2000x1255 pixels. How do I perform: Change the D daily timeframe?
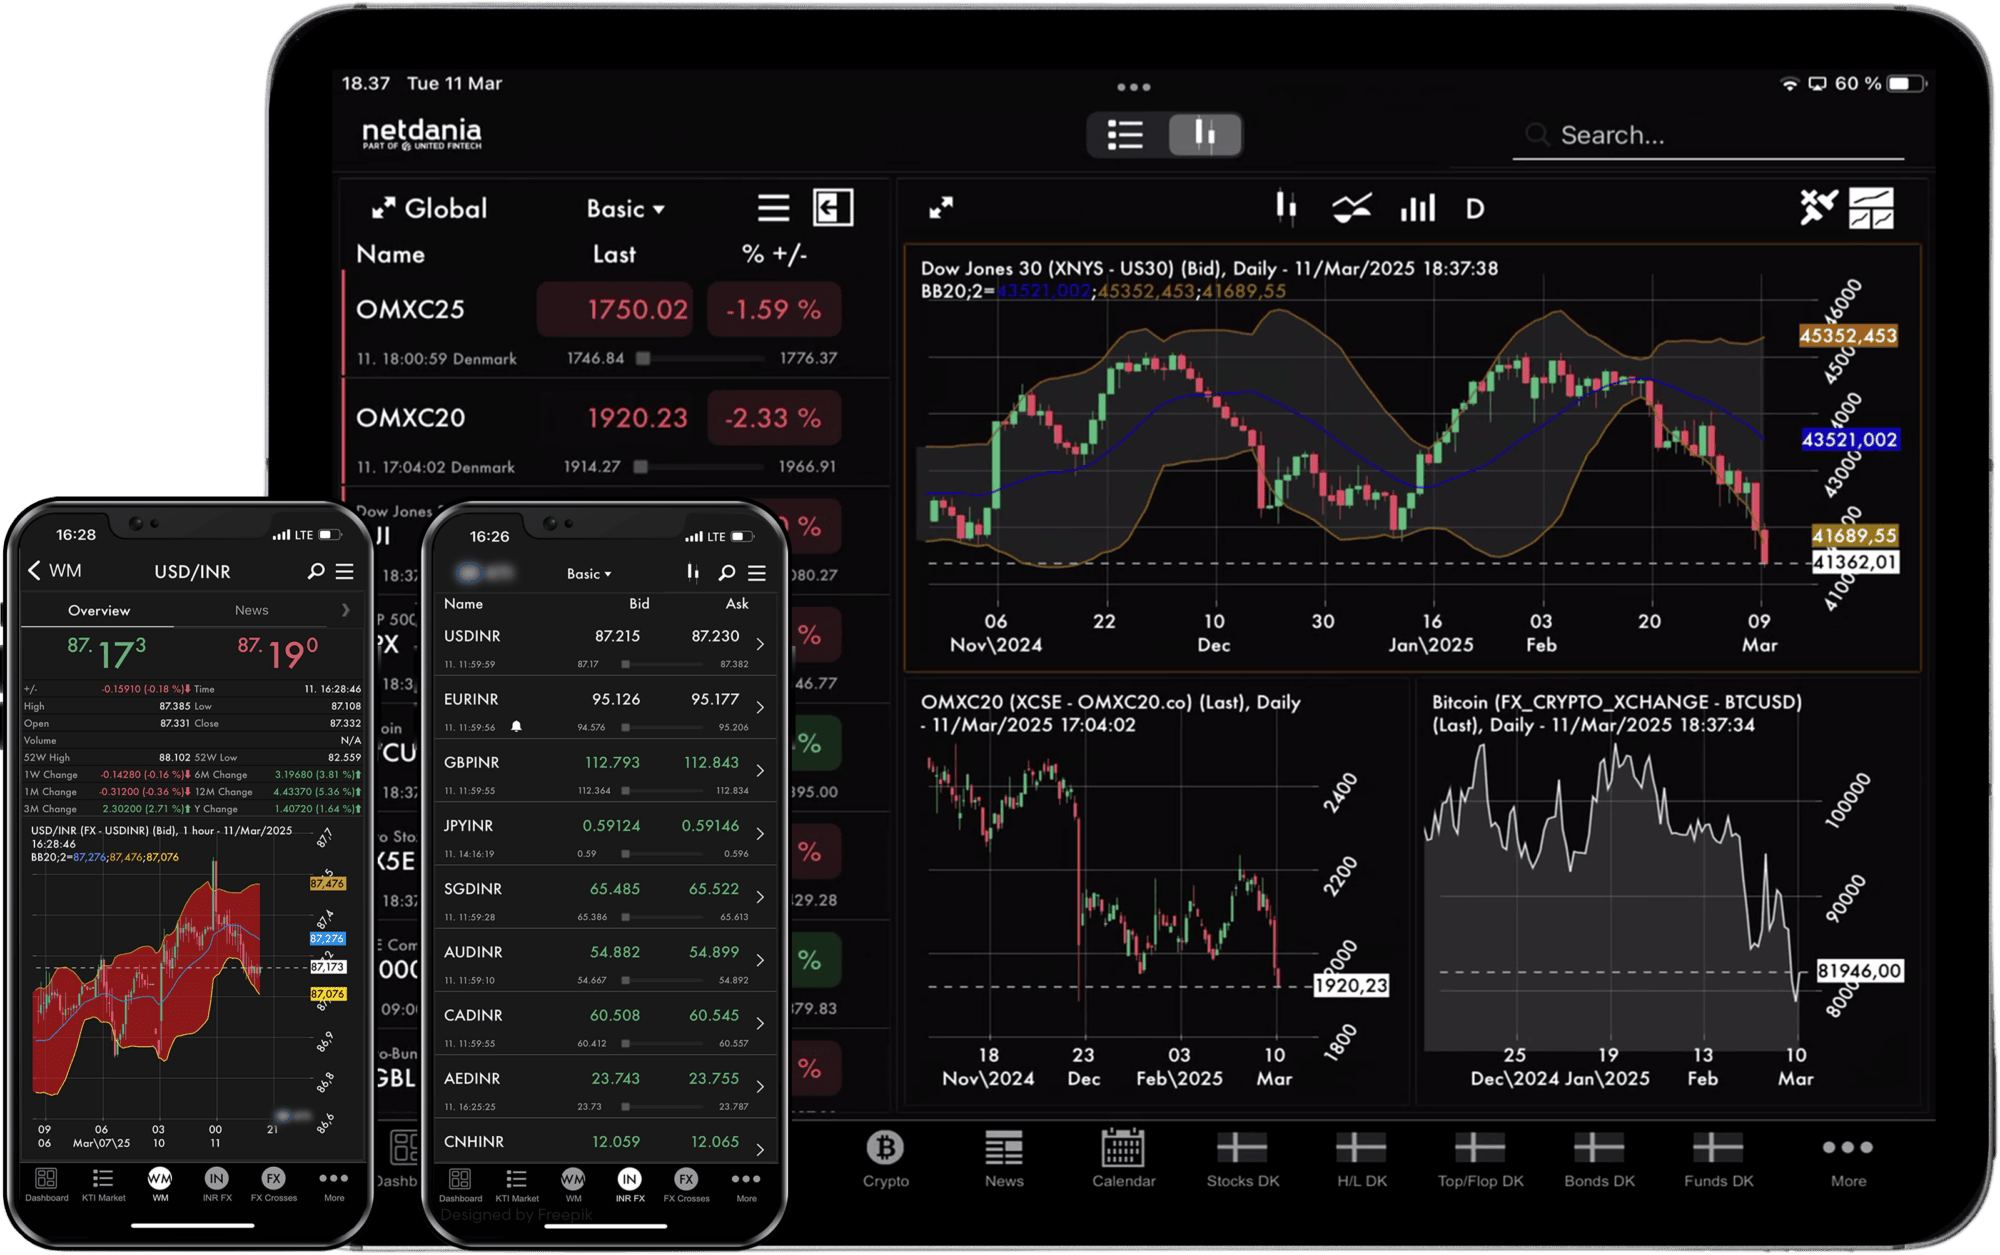pyautogui.click(x=1475, y=209)
